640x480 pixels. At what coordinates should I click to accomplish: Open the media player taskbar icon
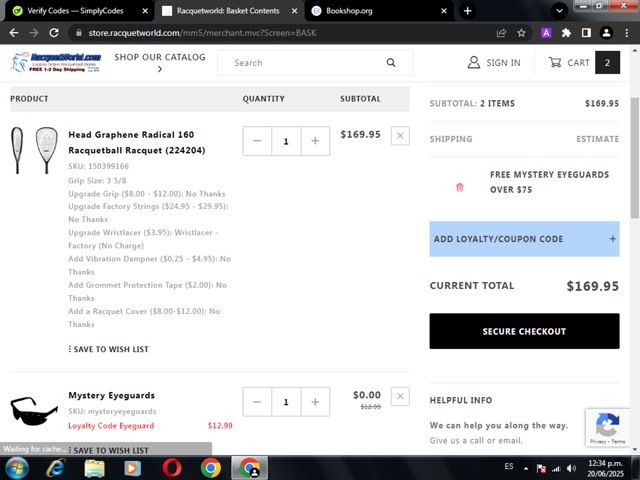point(132,468)
